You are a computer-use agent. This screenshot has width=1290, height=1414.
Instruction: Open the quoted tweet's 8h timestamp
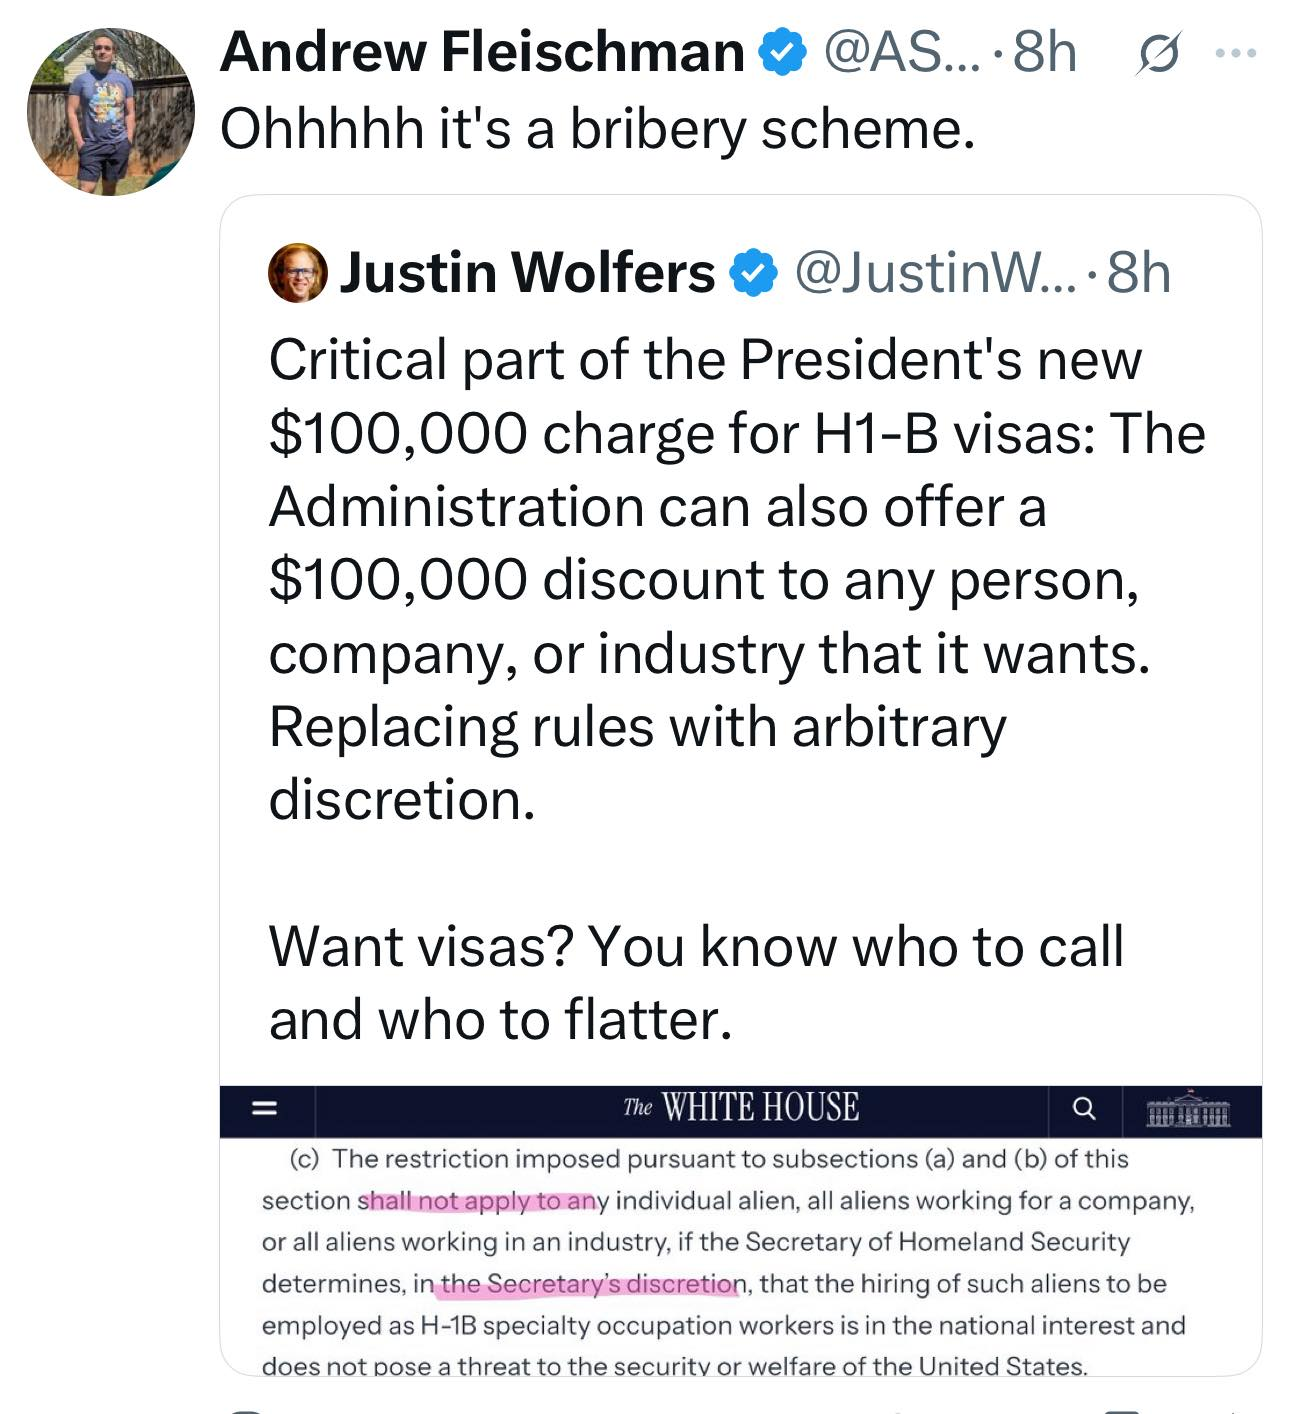1139,273
